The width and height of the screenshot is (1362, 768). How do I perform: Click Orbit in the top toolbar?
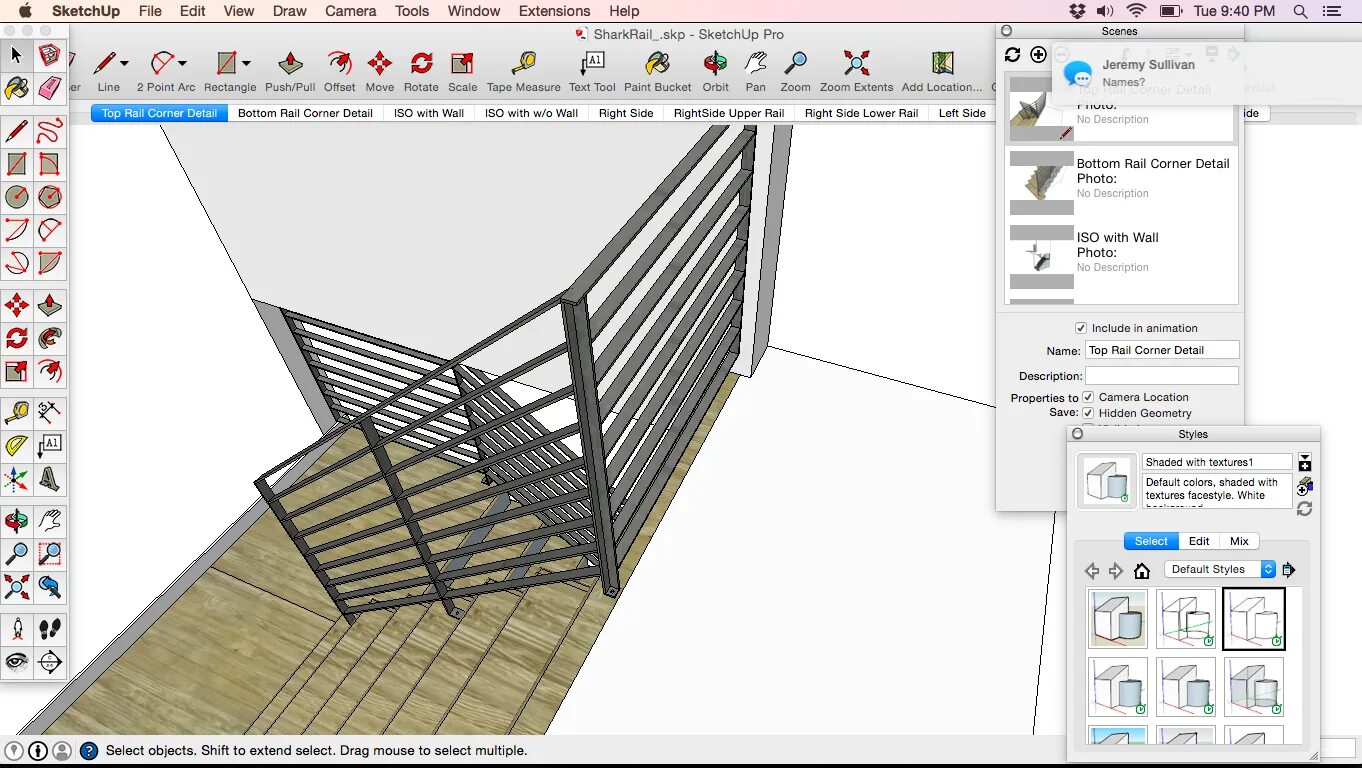715,72
